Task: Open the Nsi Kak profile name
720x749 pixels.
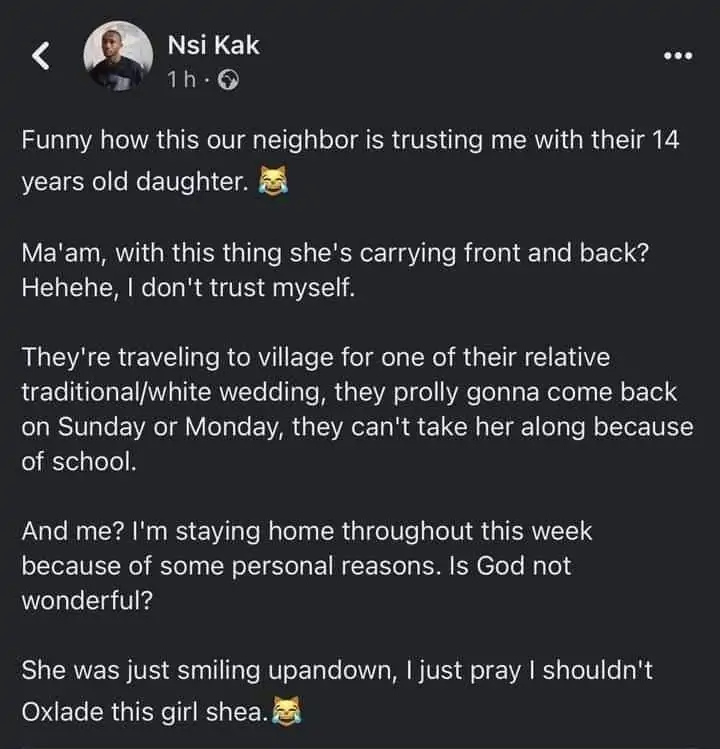Action: tap(214, 43)
